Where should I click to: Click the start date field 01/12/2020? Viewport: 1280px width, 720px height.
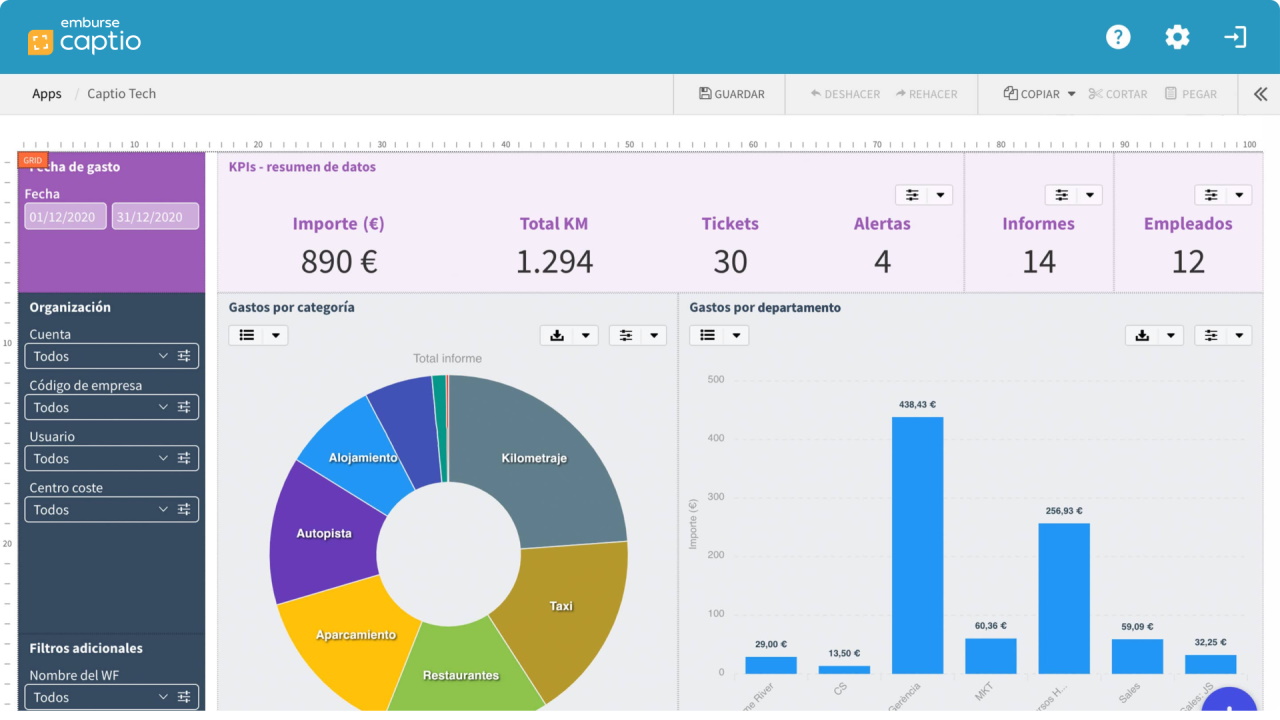66,216
